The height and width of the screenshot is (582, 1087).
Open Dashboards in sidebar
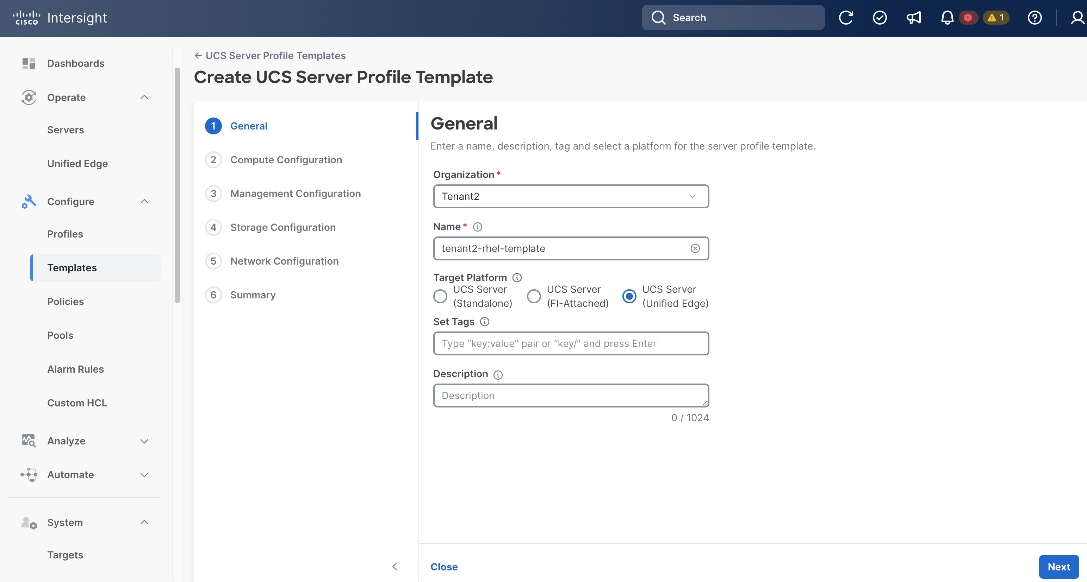pyautogui.click(x=76, y=63)
